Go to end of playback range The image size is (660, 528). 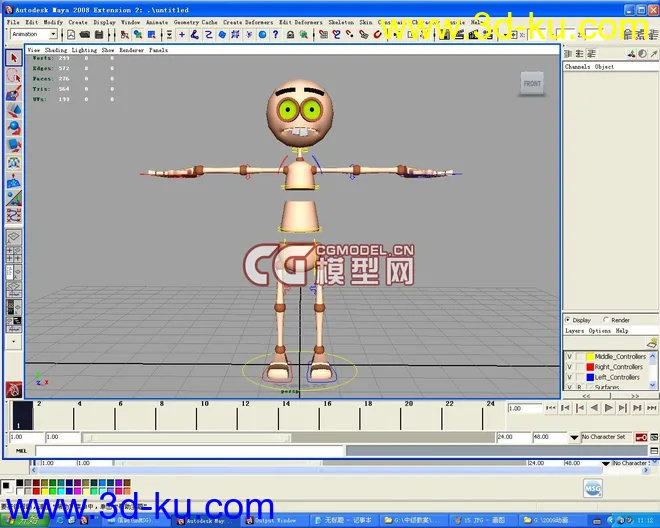tap(652, 408)
